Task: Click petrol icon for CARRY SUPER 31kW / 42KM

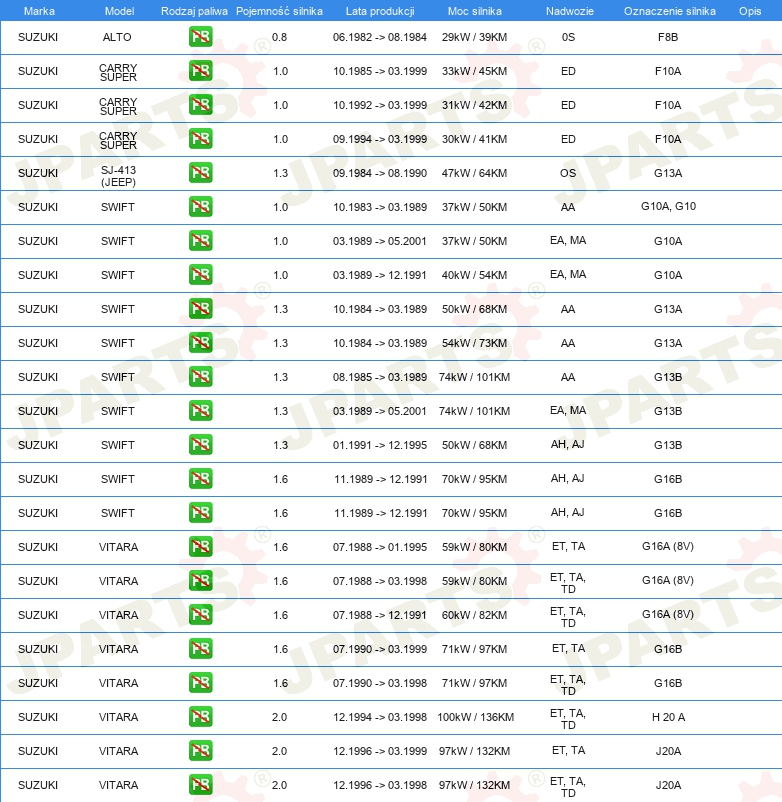Action: 200,105
